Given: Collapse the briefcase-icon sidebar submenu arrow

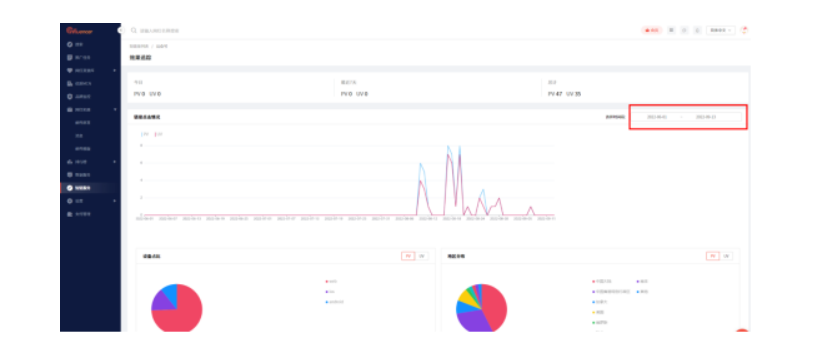Looking at the screenshot, I should coord(115,109).
